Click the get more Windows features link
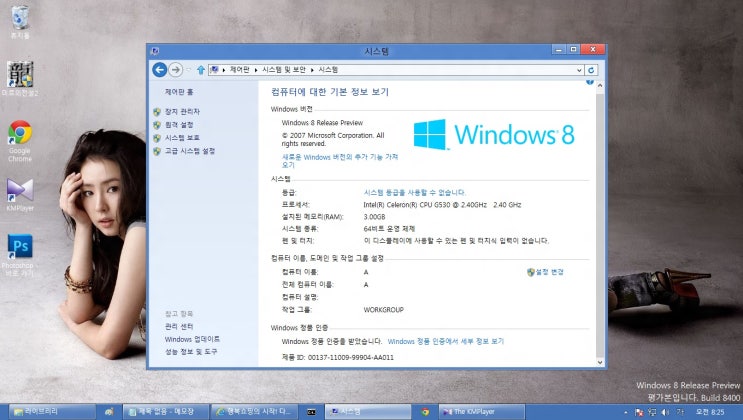The height and width of the screenshot is (420, 743). (x=340, y=161)
